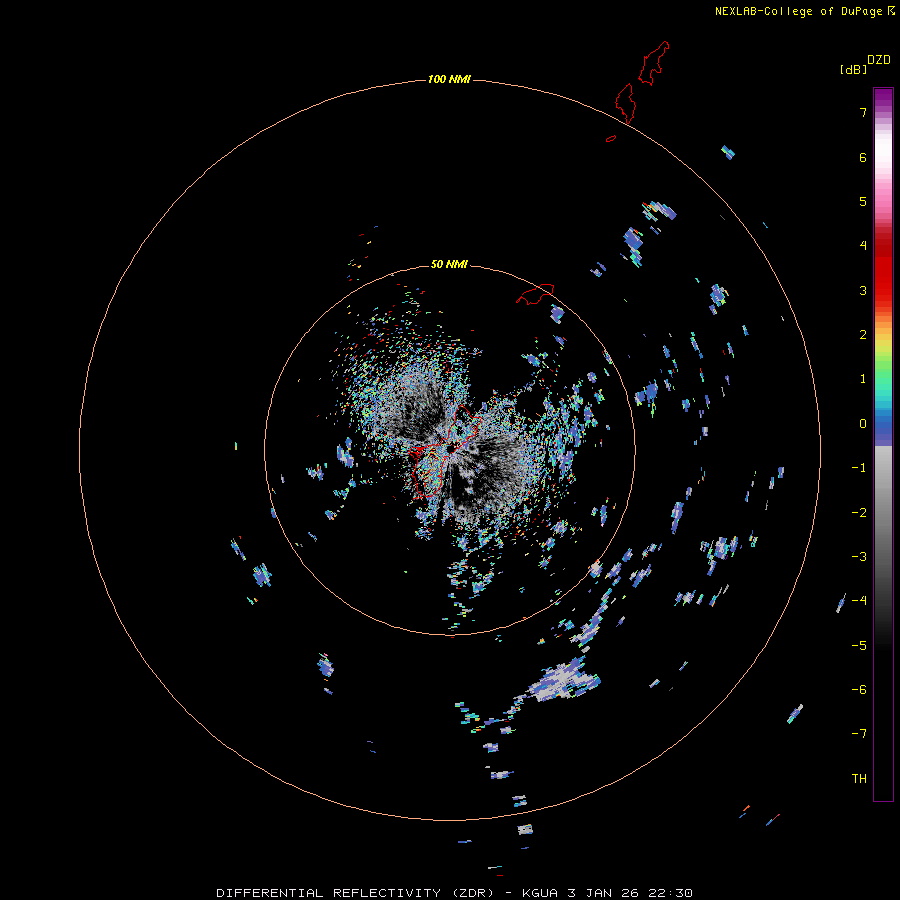
Task: Click the red Guam island outline at radar center
Action: click(444, 452)
